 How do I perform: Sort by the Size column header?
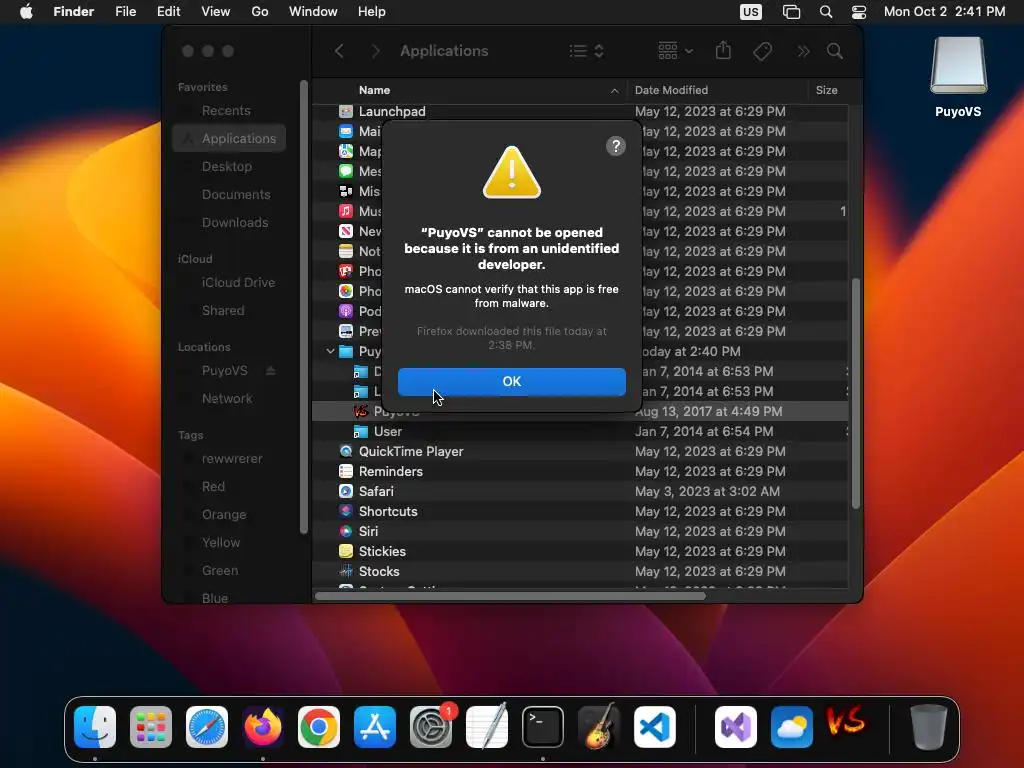pyautogui.click(x=826, y=90)
